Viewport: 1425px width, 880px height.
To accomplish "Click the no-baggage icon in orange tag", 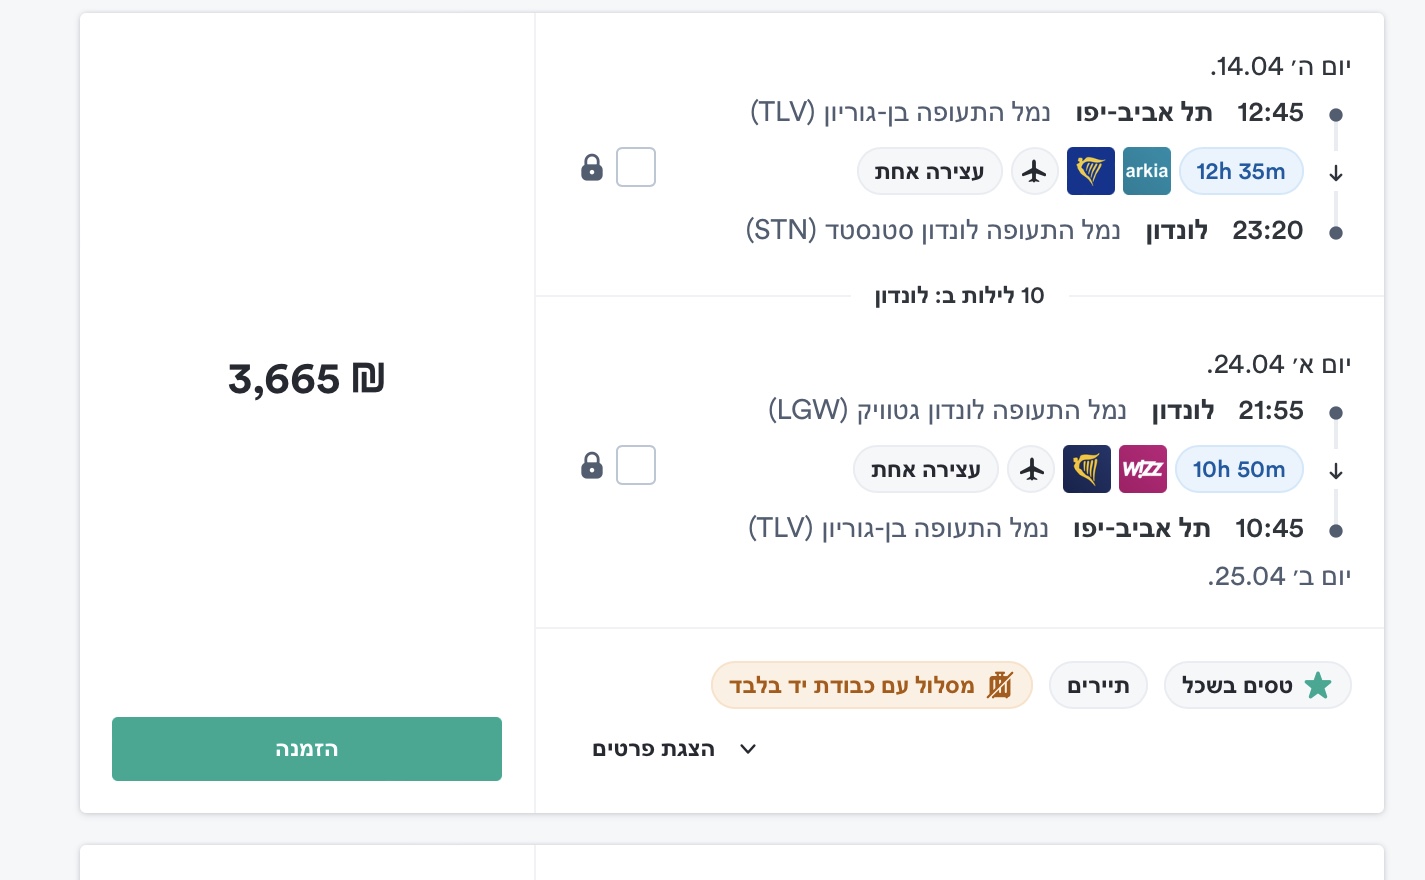I will (999, 685).
